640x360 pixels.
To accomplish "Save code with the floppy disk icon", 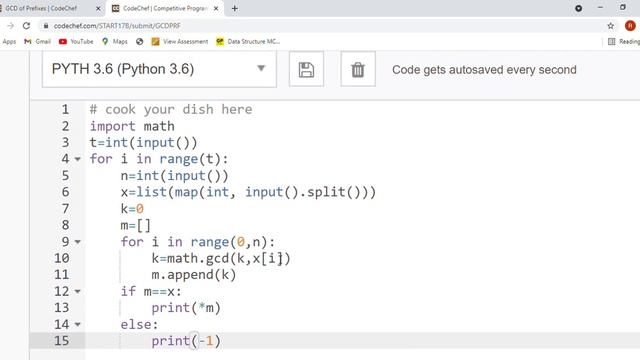I will tap(306, 69).
